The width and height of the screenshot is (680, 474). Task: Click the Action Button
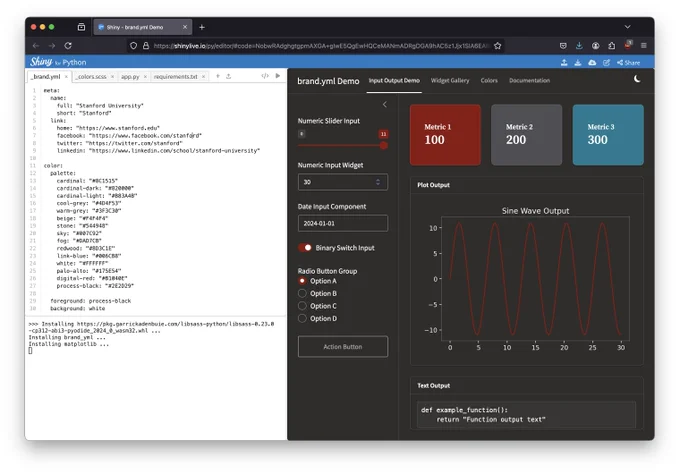click(x=343, y=347)
